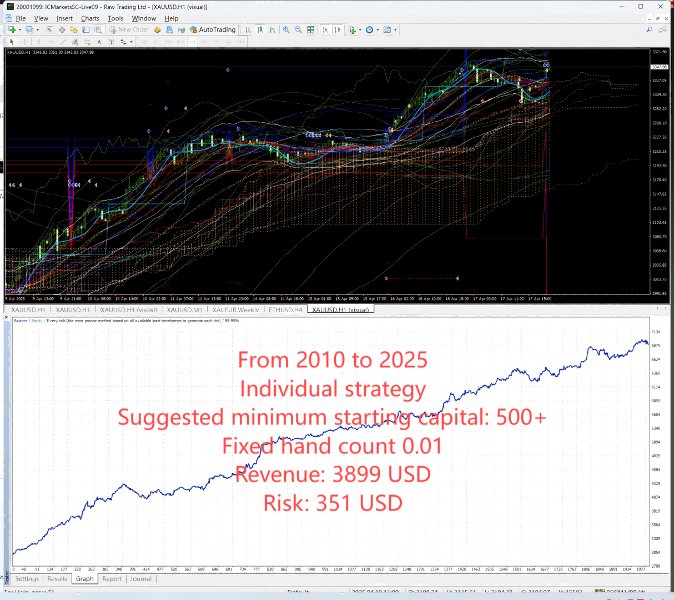Open a New Chart from toolbar
The height and width of the screenshot is (600, 674).
click(12, 30)
